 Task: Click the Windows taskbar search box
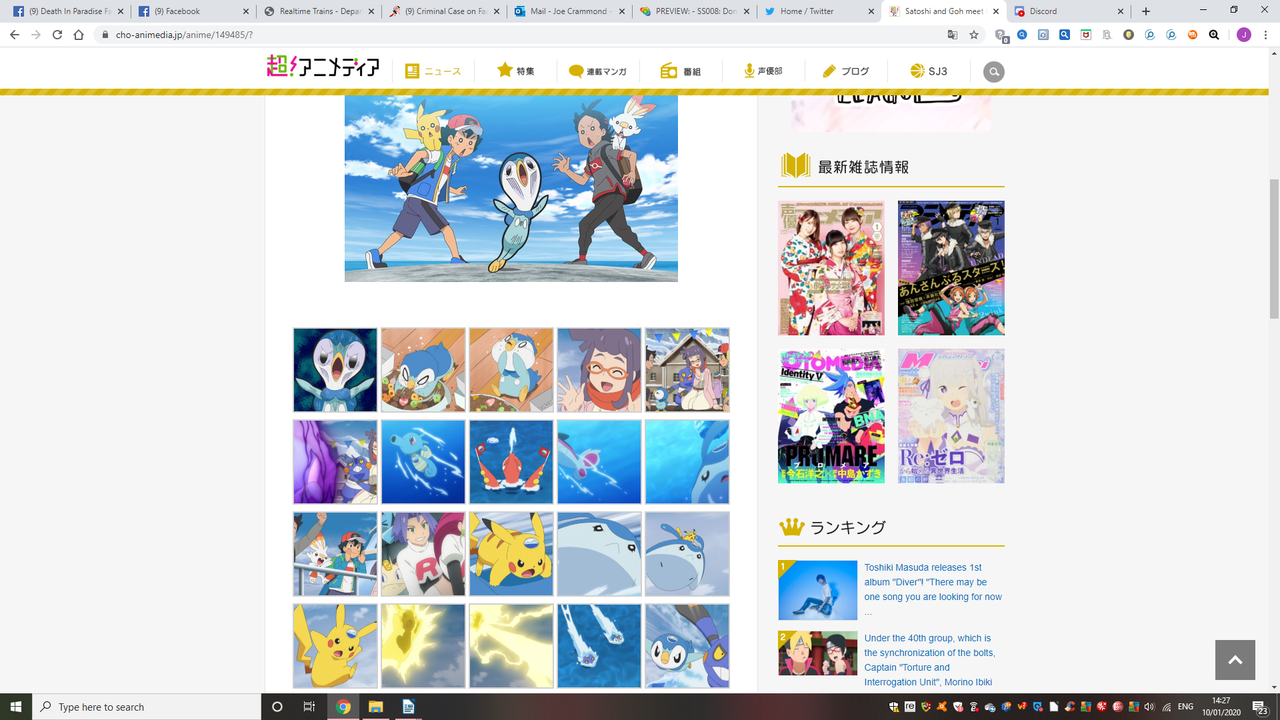[147, 707]
